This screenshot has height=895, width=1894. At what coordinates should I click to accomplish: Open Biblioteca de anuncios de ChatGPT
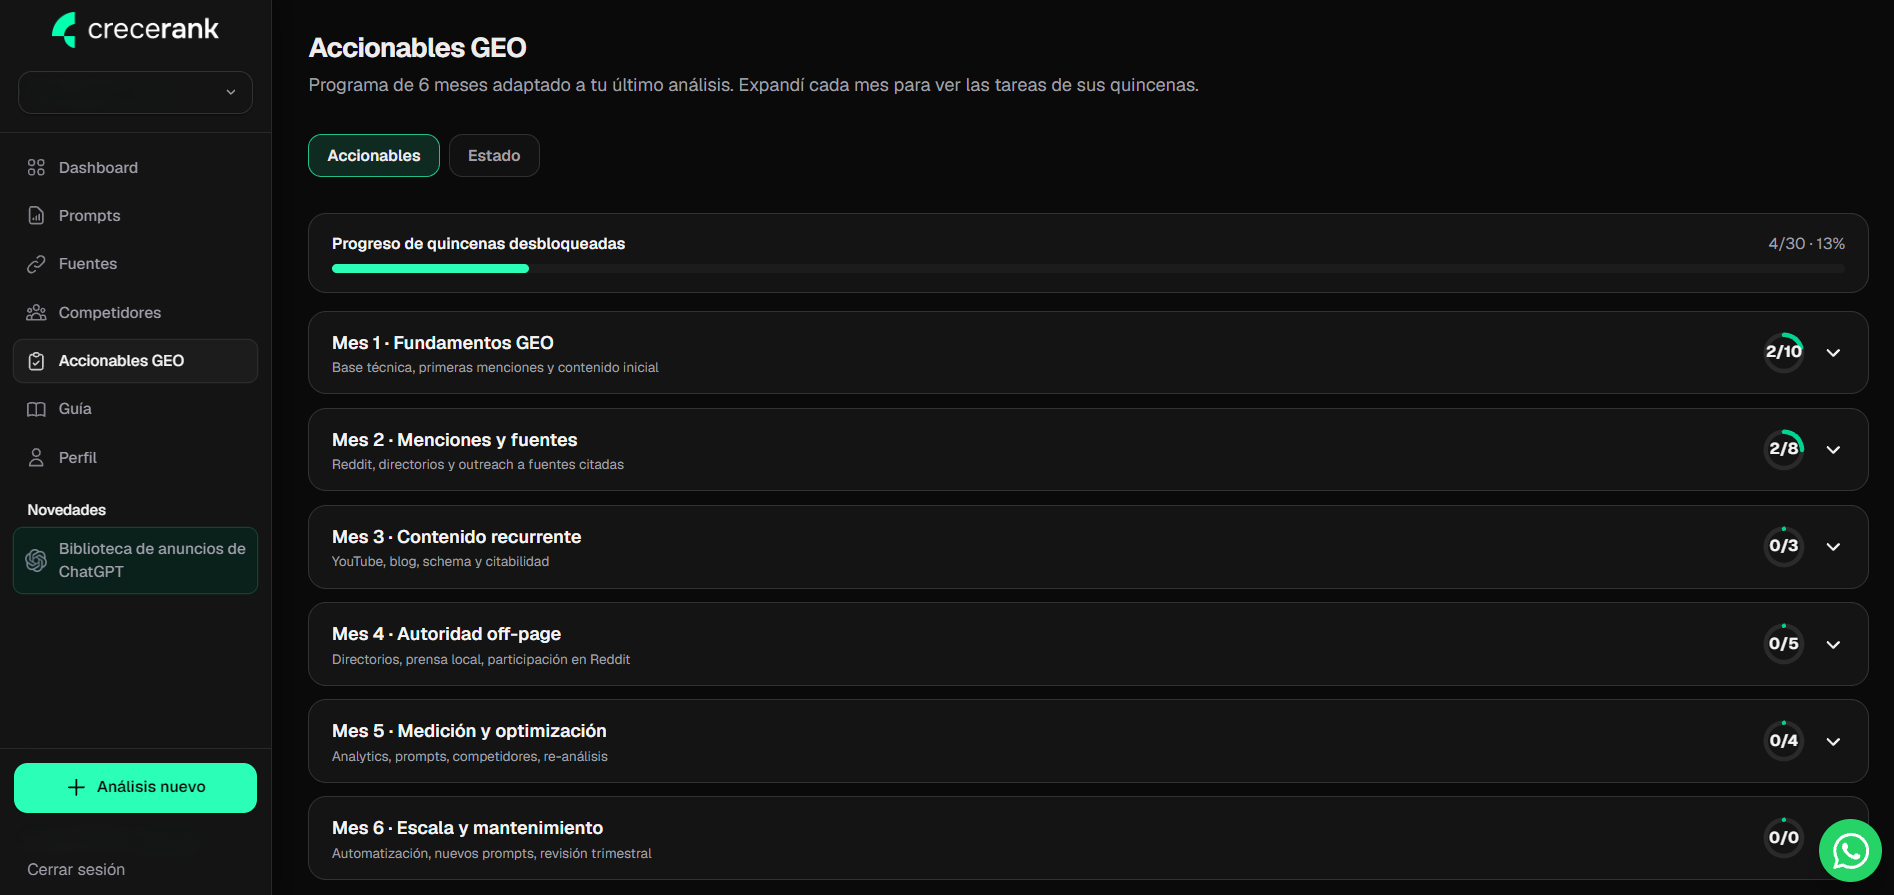pos(135,560)
